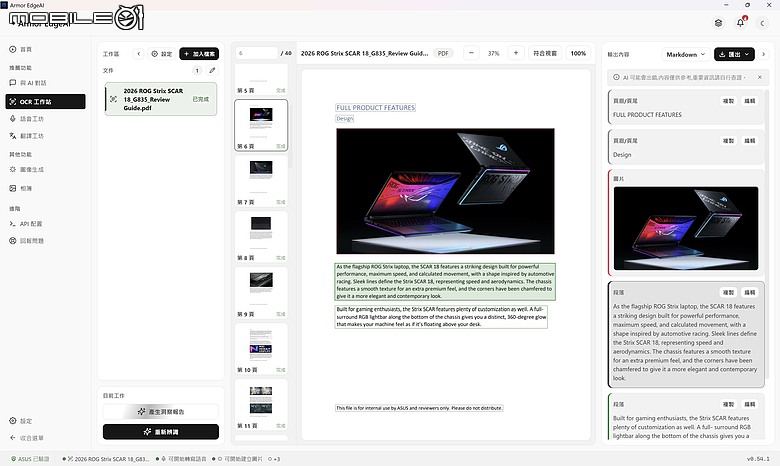780x466 pixels.
Task: Open the notification bell icon
Action: [x=740, y=23]
